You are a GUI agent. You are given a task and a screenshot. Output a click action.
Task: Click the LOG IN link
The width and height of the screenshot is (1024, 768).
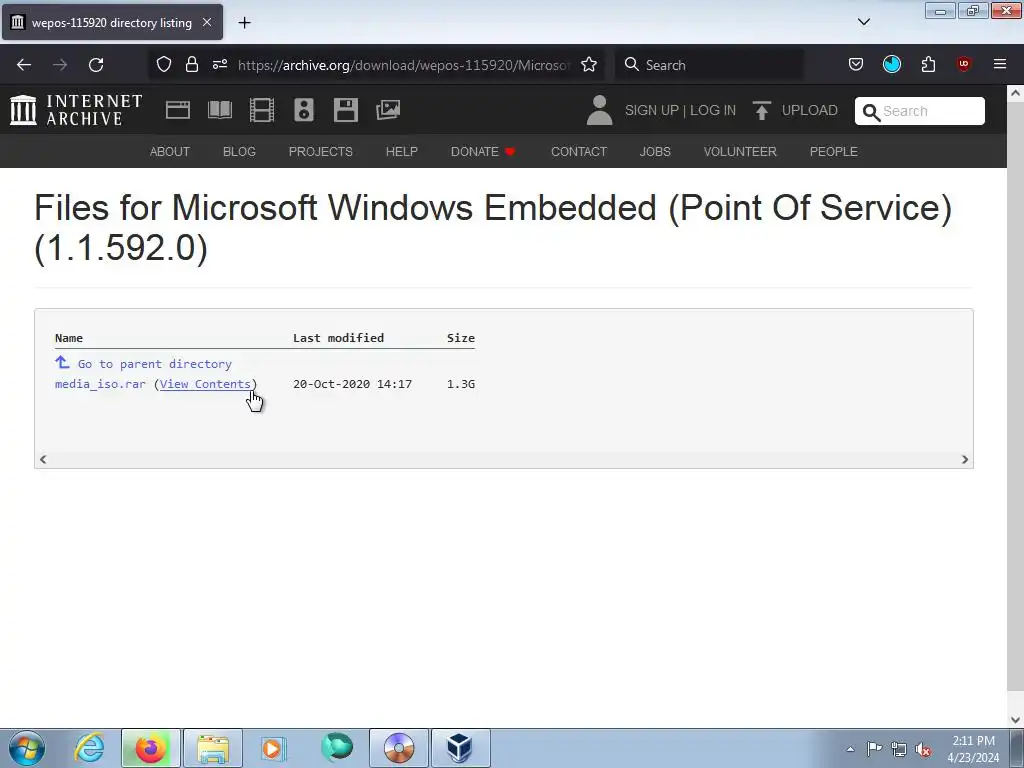(713, 110)
